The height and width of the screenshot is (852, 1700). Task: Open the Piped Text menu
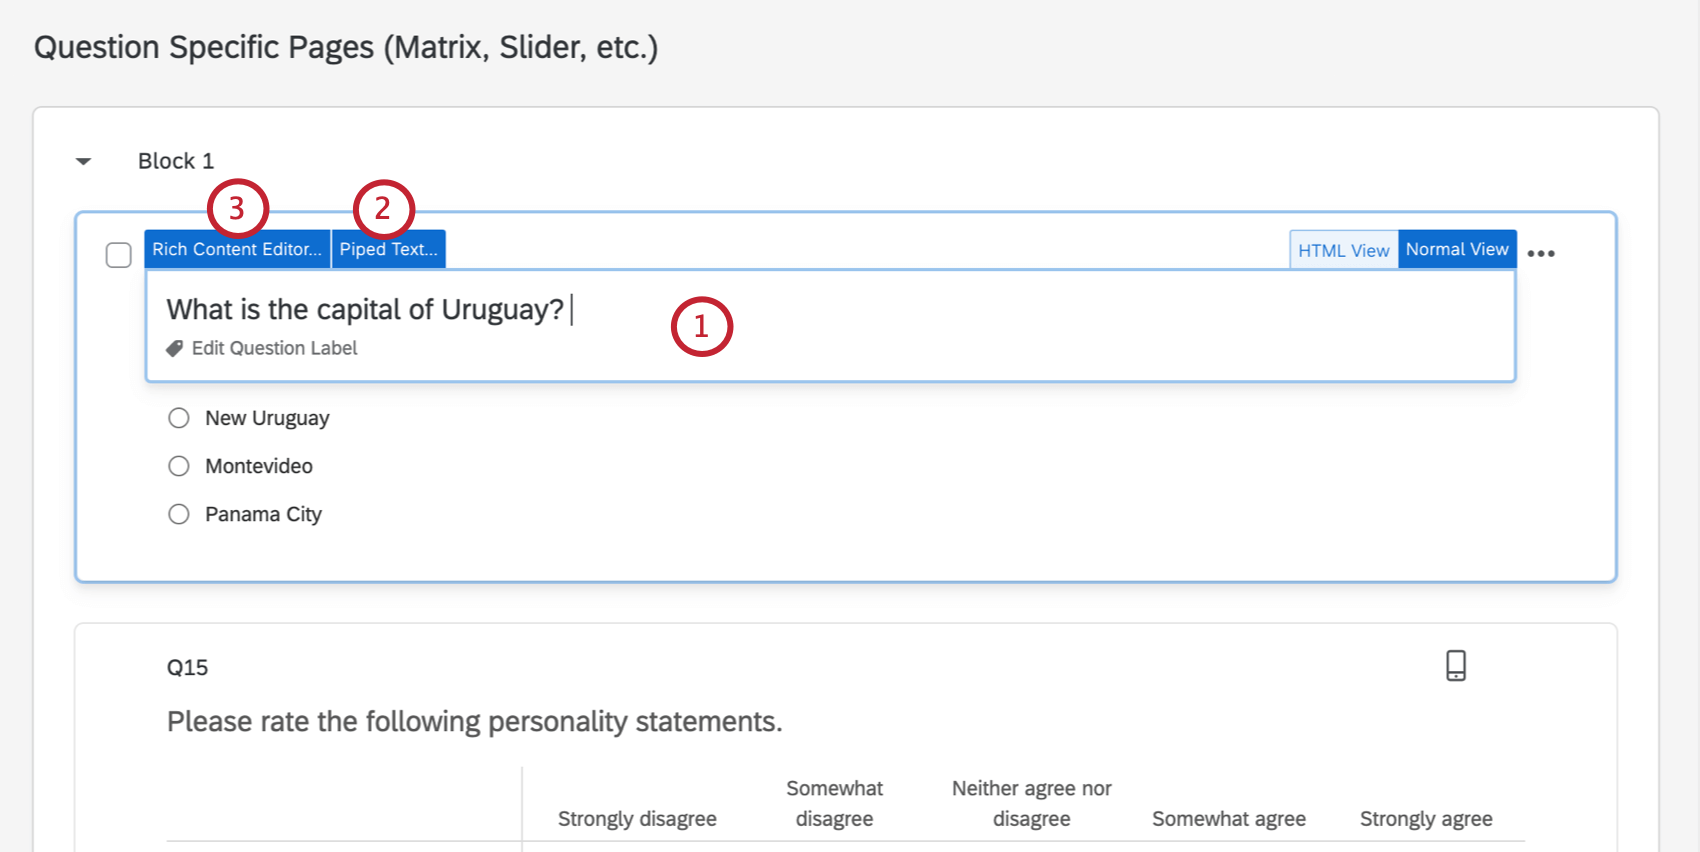[388, 250]
